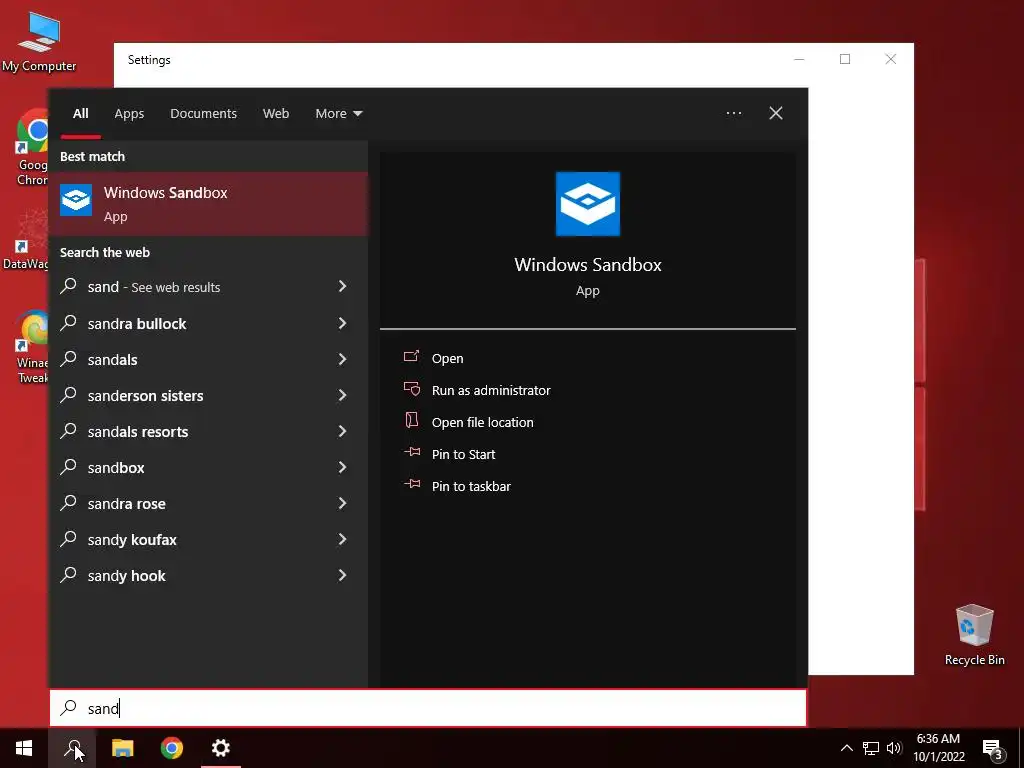1024x768 pixels.
Task: Click 'sandals' suggestion text
Action: point(112,360)
